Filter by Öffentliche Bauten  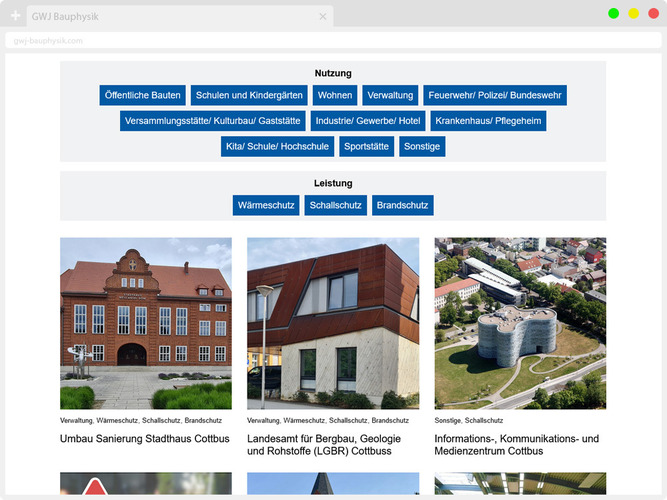(143, 95)
